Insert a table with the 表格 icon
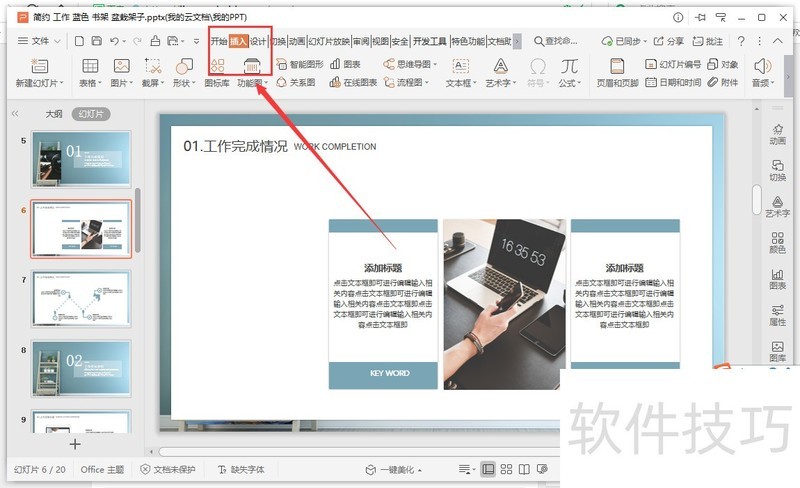Image resolution: width=800 pixels, height=488 pixels. 90,66
